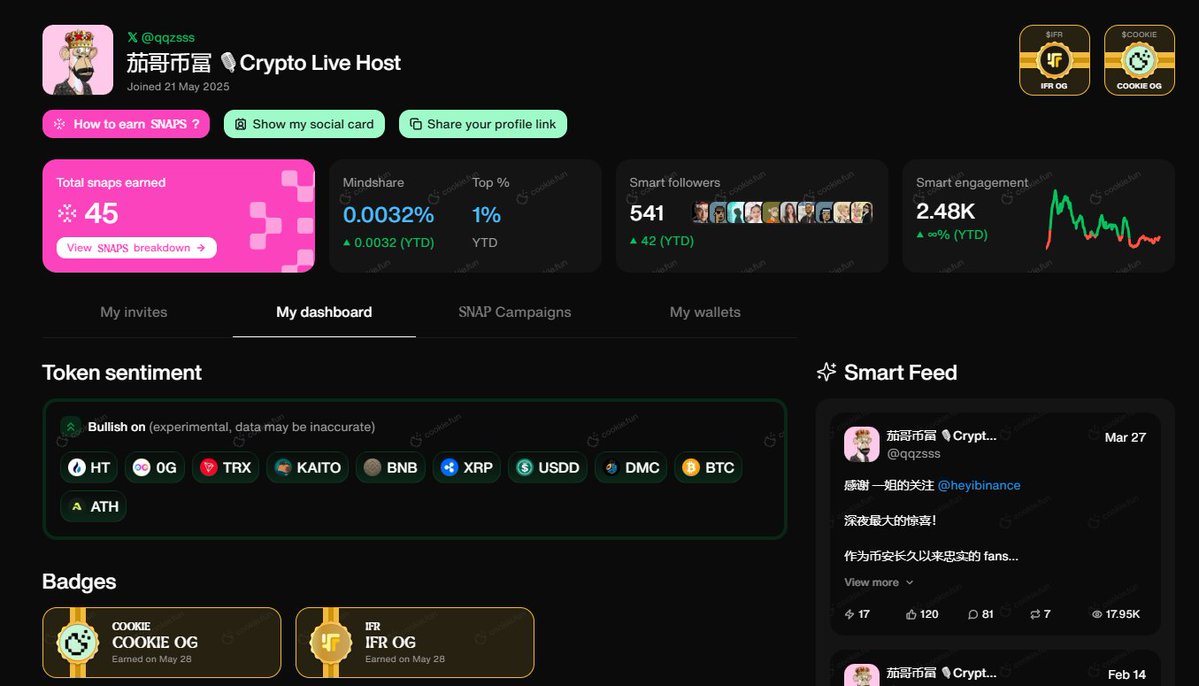The height and width of the screenshot is (686, 1199).
Task: Select the XRP token chip
Action: (466, 467)
